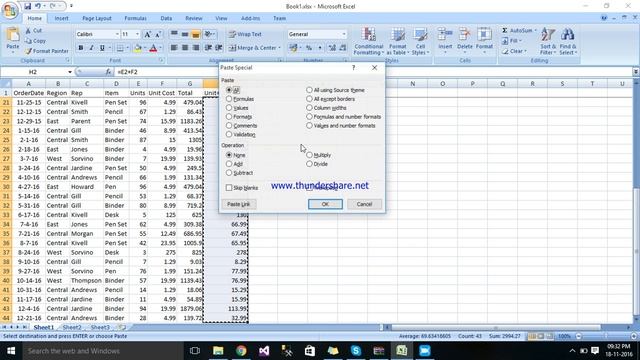
Task: Click OK in Paste Special dialog
Action: (x=325, y=204)
